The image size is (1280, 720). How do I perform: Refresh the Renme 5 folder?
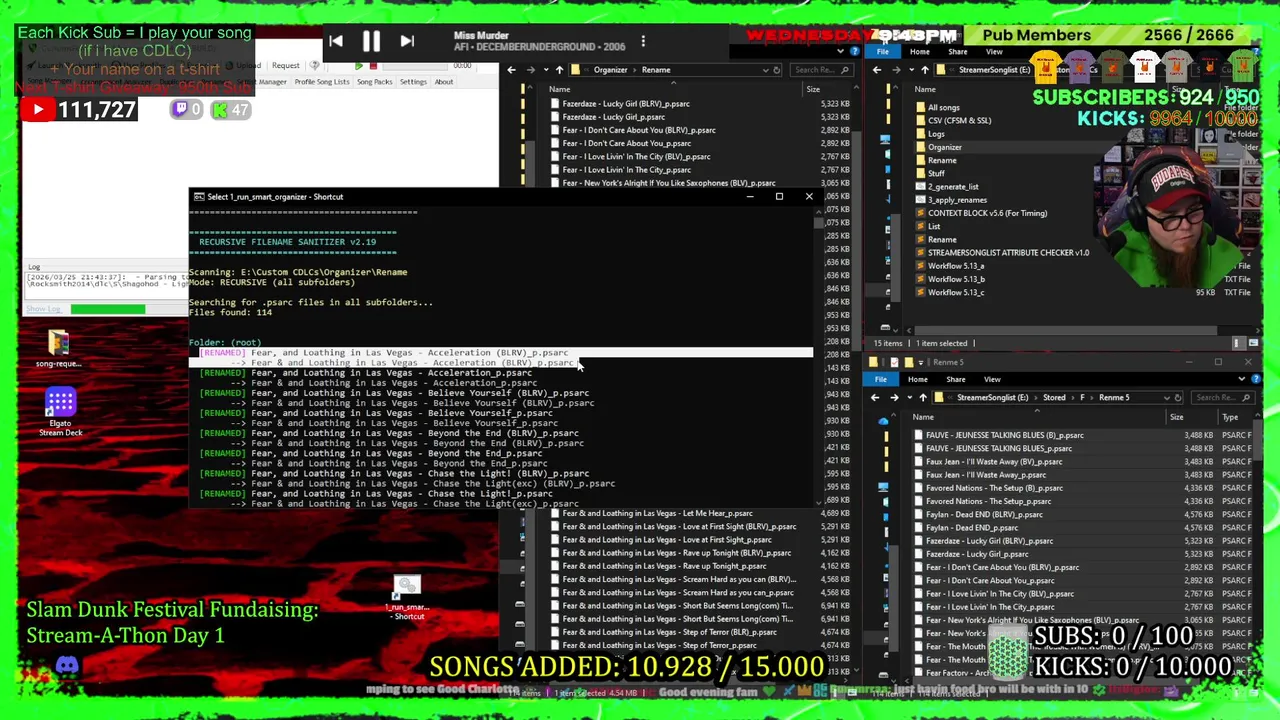pos(1178,398)
